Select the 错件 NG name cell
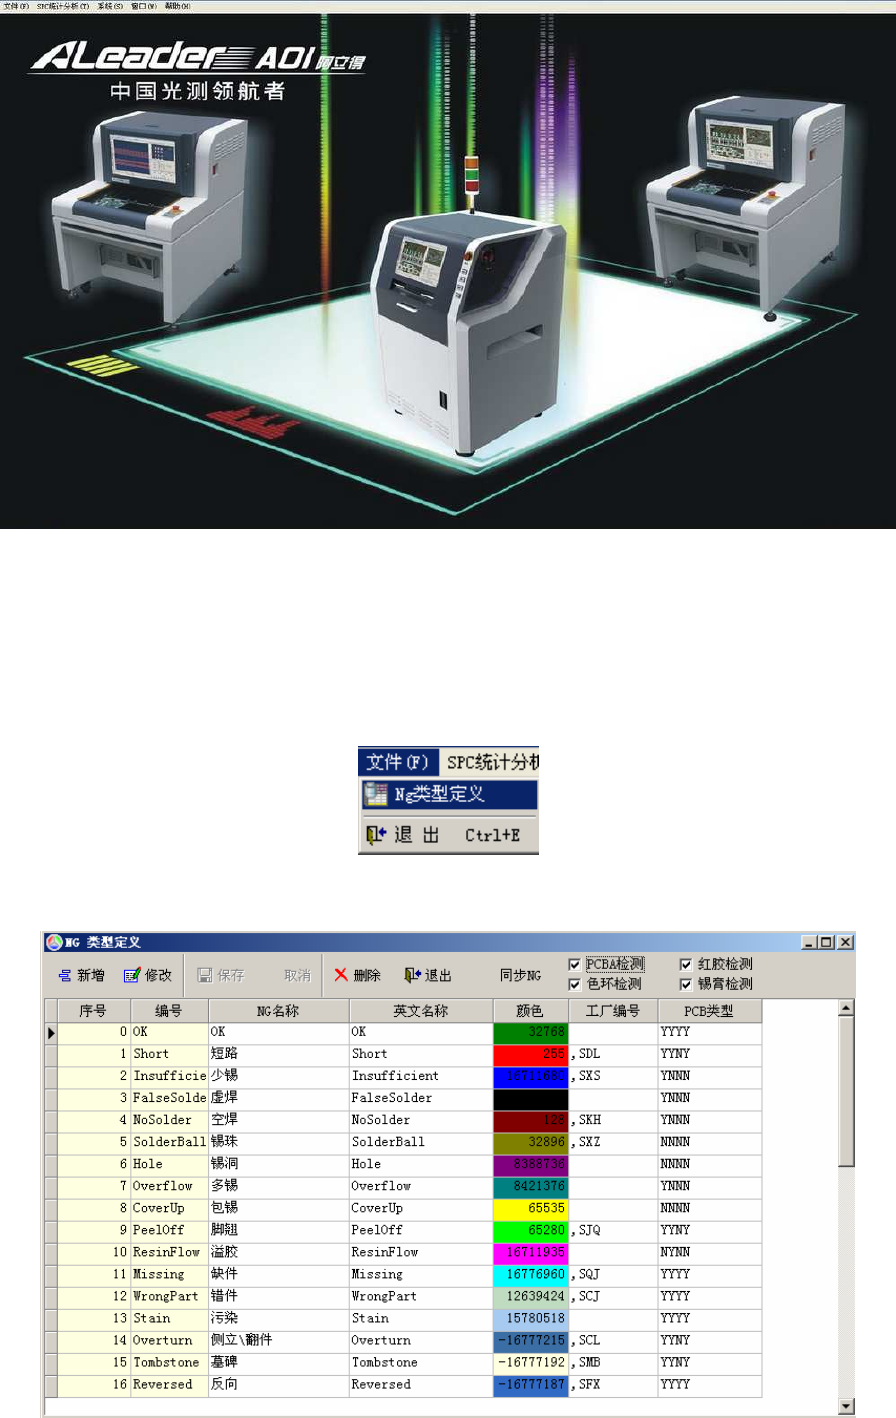The width and height of the screenshot is (896, 1418). point(279,1296)
